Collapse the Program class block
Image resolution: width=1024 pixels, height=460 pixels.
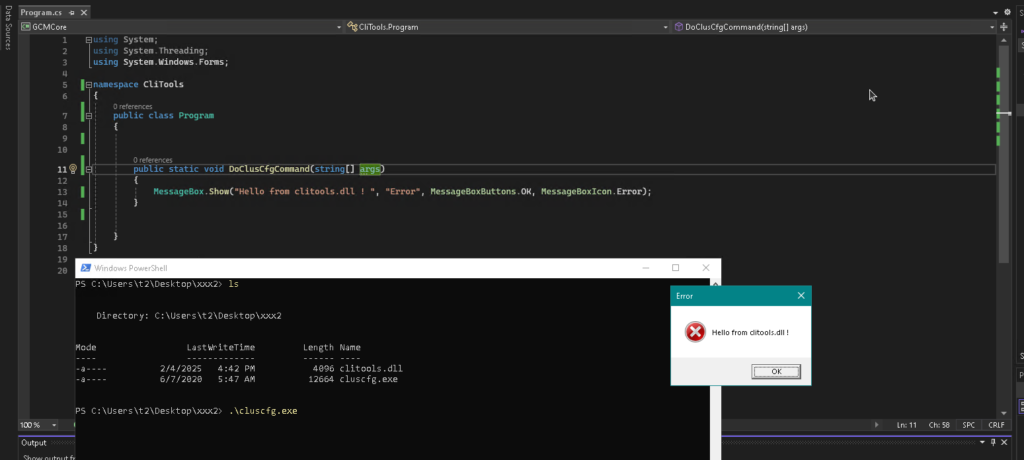tap(88, 116)
